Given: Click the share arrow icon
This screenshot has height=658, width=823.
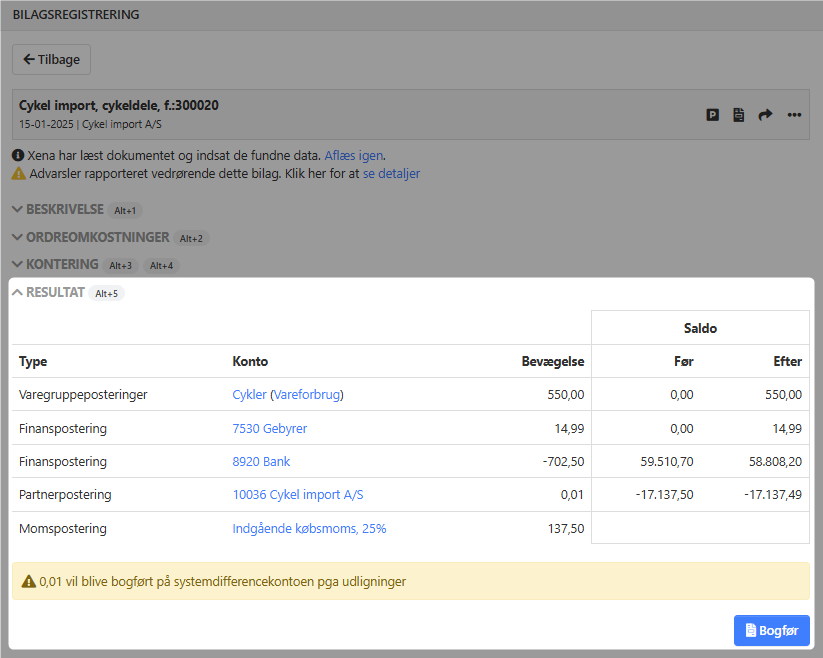Looking at the screenshot, I should 765,115.
